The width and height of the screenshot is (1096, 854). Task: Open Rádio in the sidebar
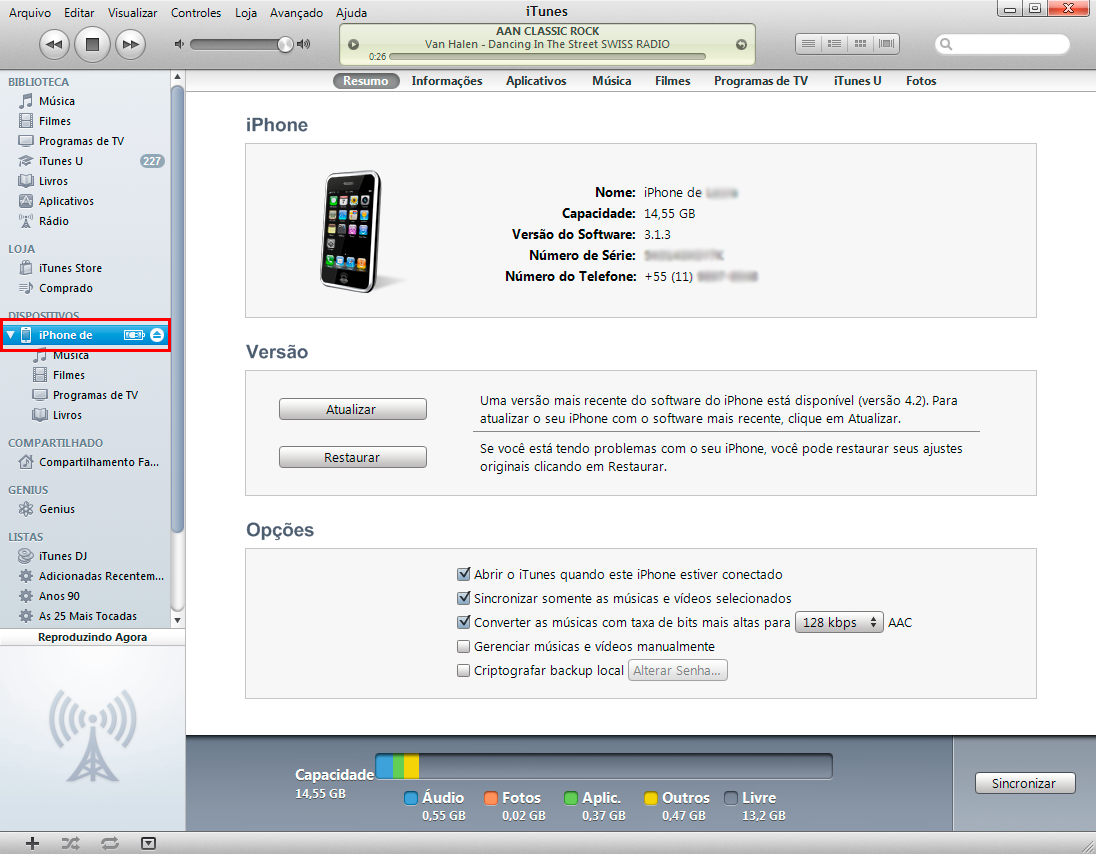(85, 221)
